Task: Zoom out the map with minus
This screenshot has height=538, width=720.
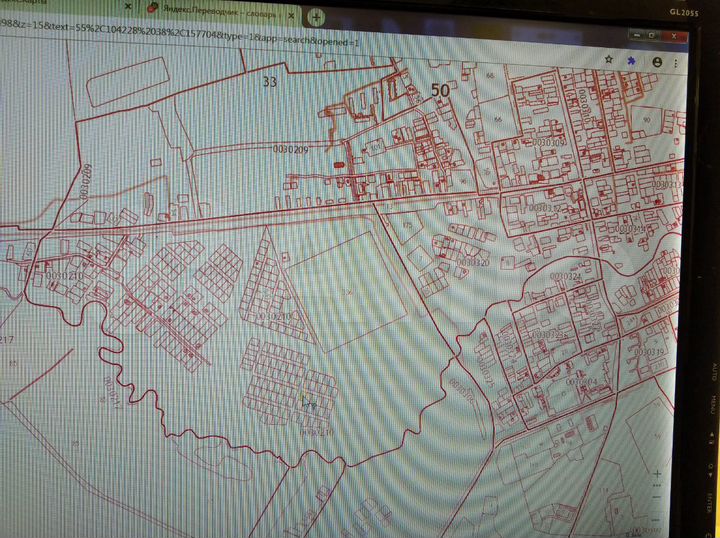Action: click(x=657, y=497)
